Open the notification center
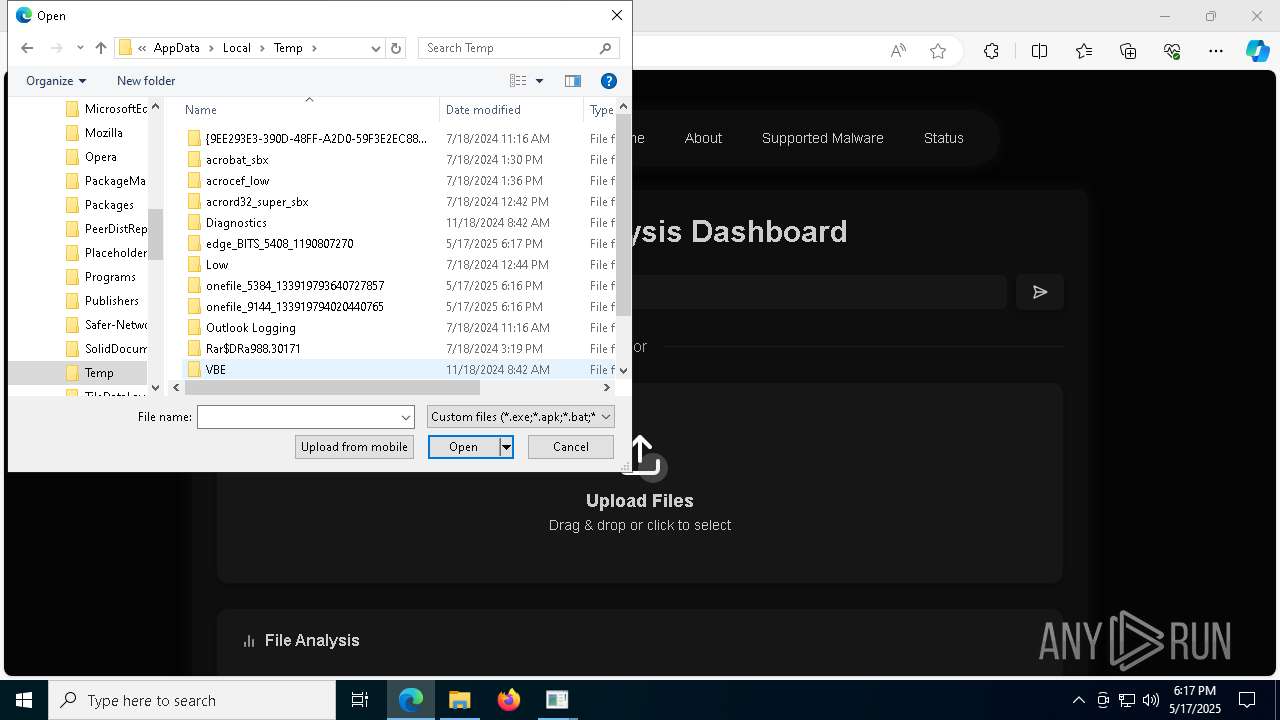 (1247, 700)
